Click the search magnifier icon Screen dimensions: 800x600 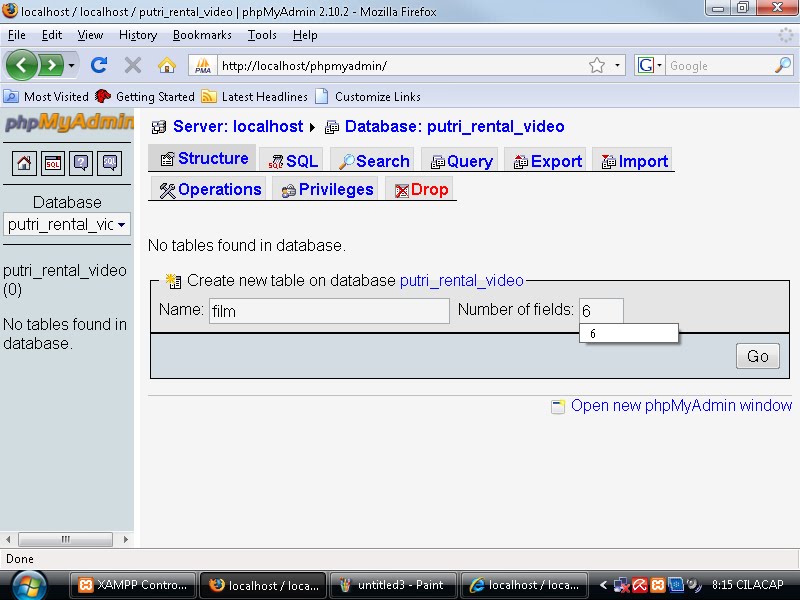[782, 65]
